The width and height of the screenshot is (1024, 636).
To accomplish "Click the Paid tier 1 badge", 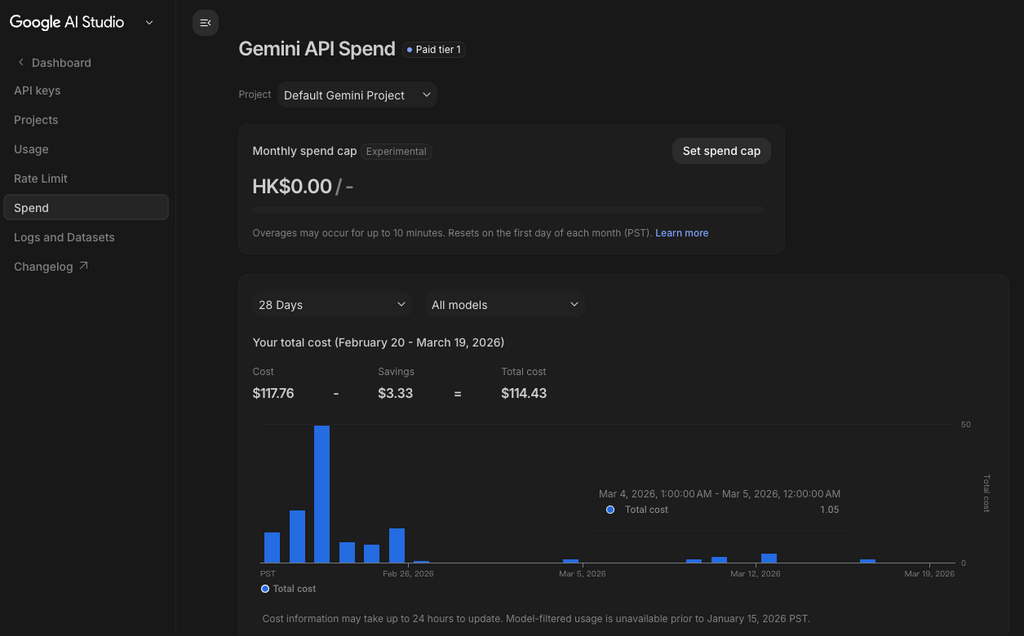I will 433,49.
